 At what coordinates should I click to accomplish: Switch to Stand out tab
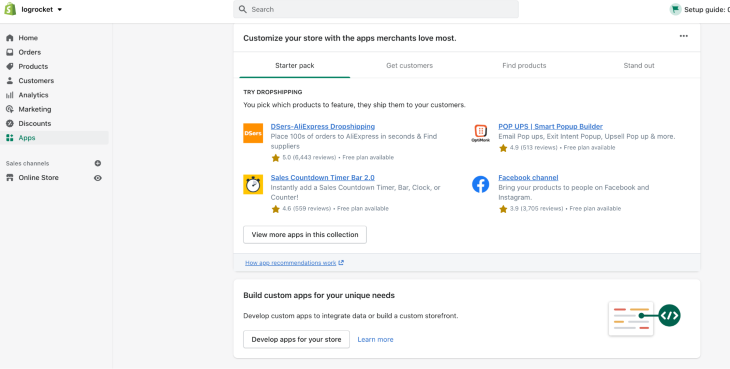(x=639, y=66)
